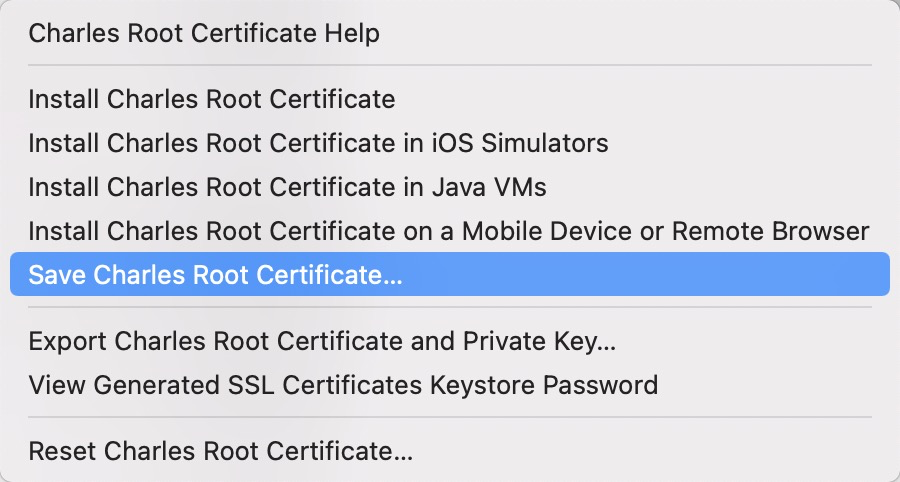Screen dimensions: 900x482
Task: Choose Reset Charles Root Certificate
Action: point(220,450)
